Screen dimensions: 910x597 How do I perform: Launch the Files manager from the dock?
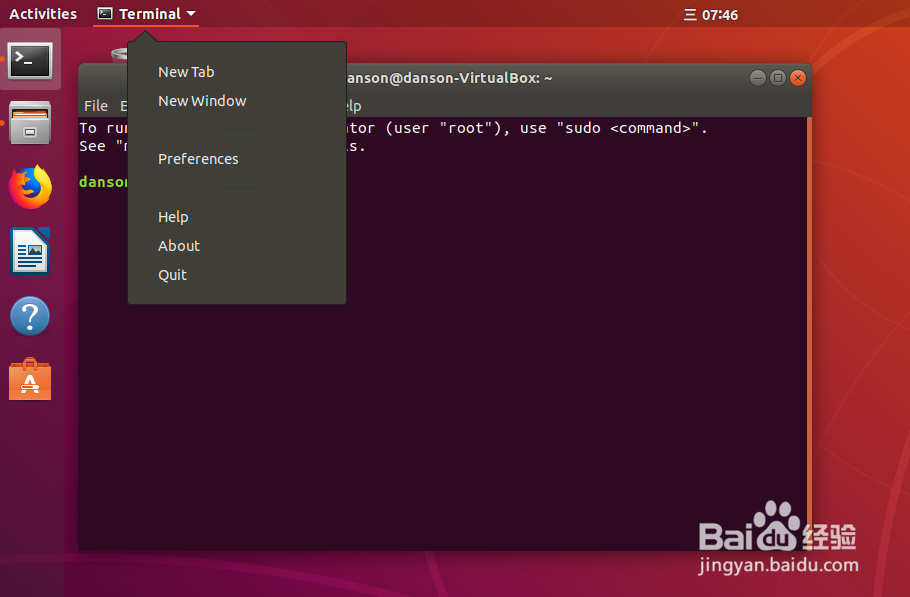30,123
